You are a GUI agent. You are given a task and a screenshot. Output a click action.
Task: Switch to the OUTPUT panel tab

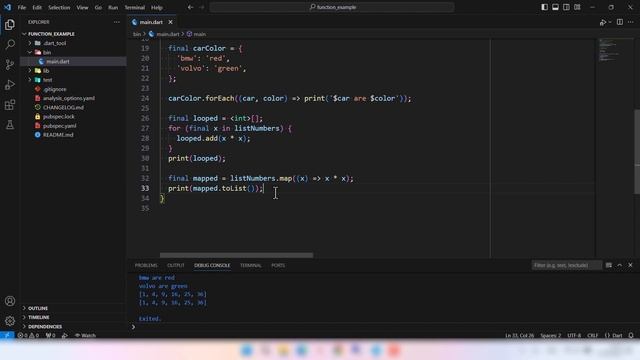(176, 265)
